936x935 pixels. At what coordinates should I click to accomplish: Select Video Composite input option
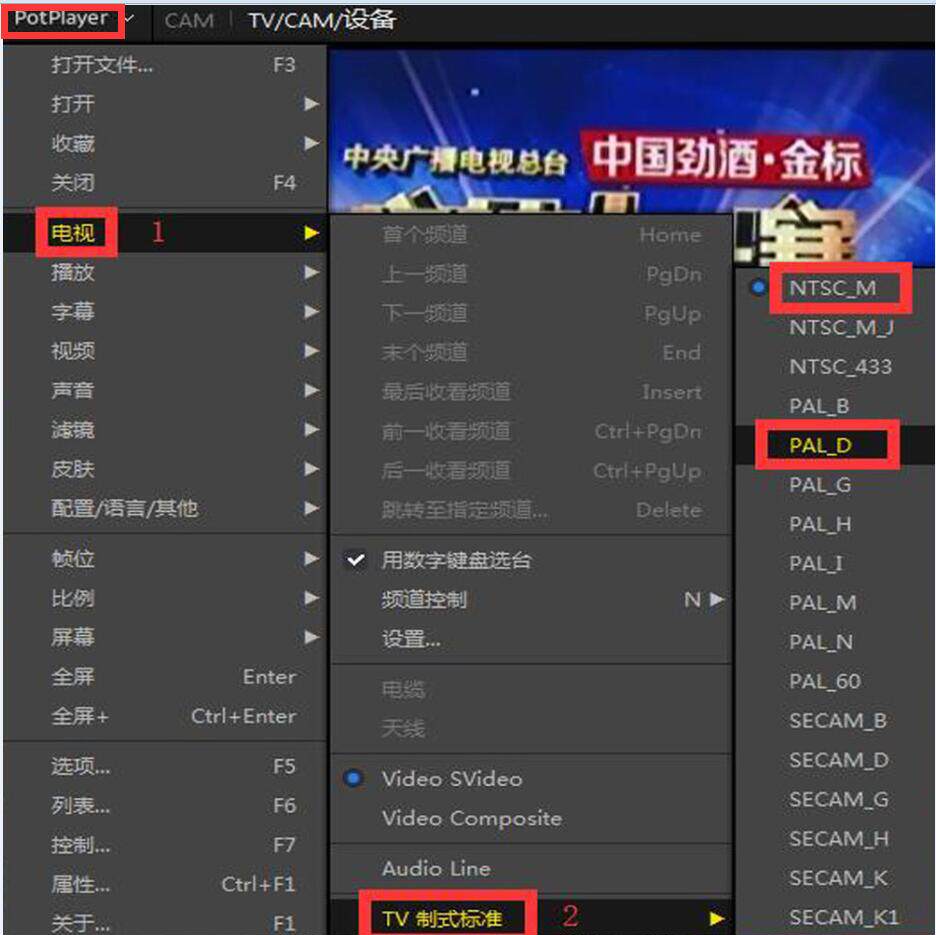531,818
